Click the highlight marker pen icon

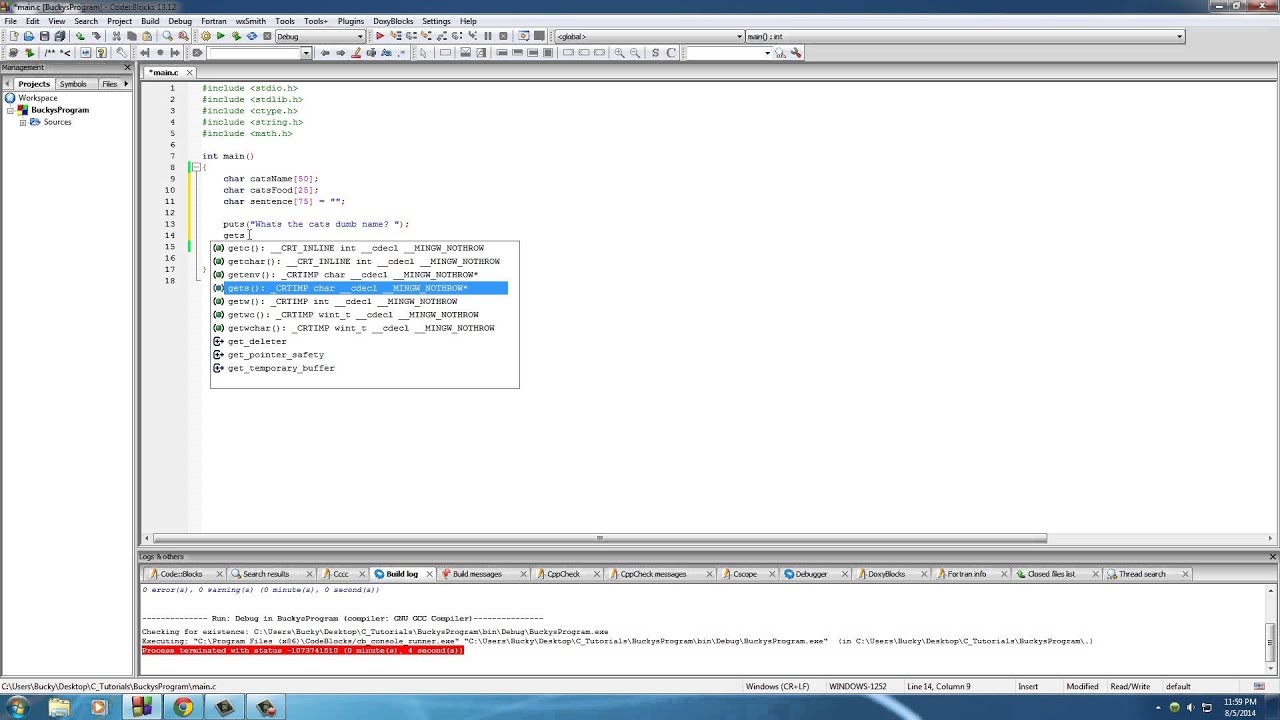point(355,52)
